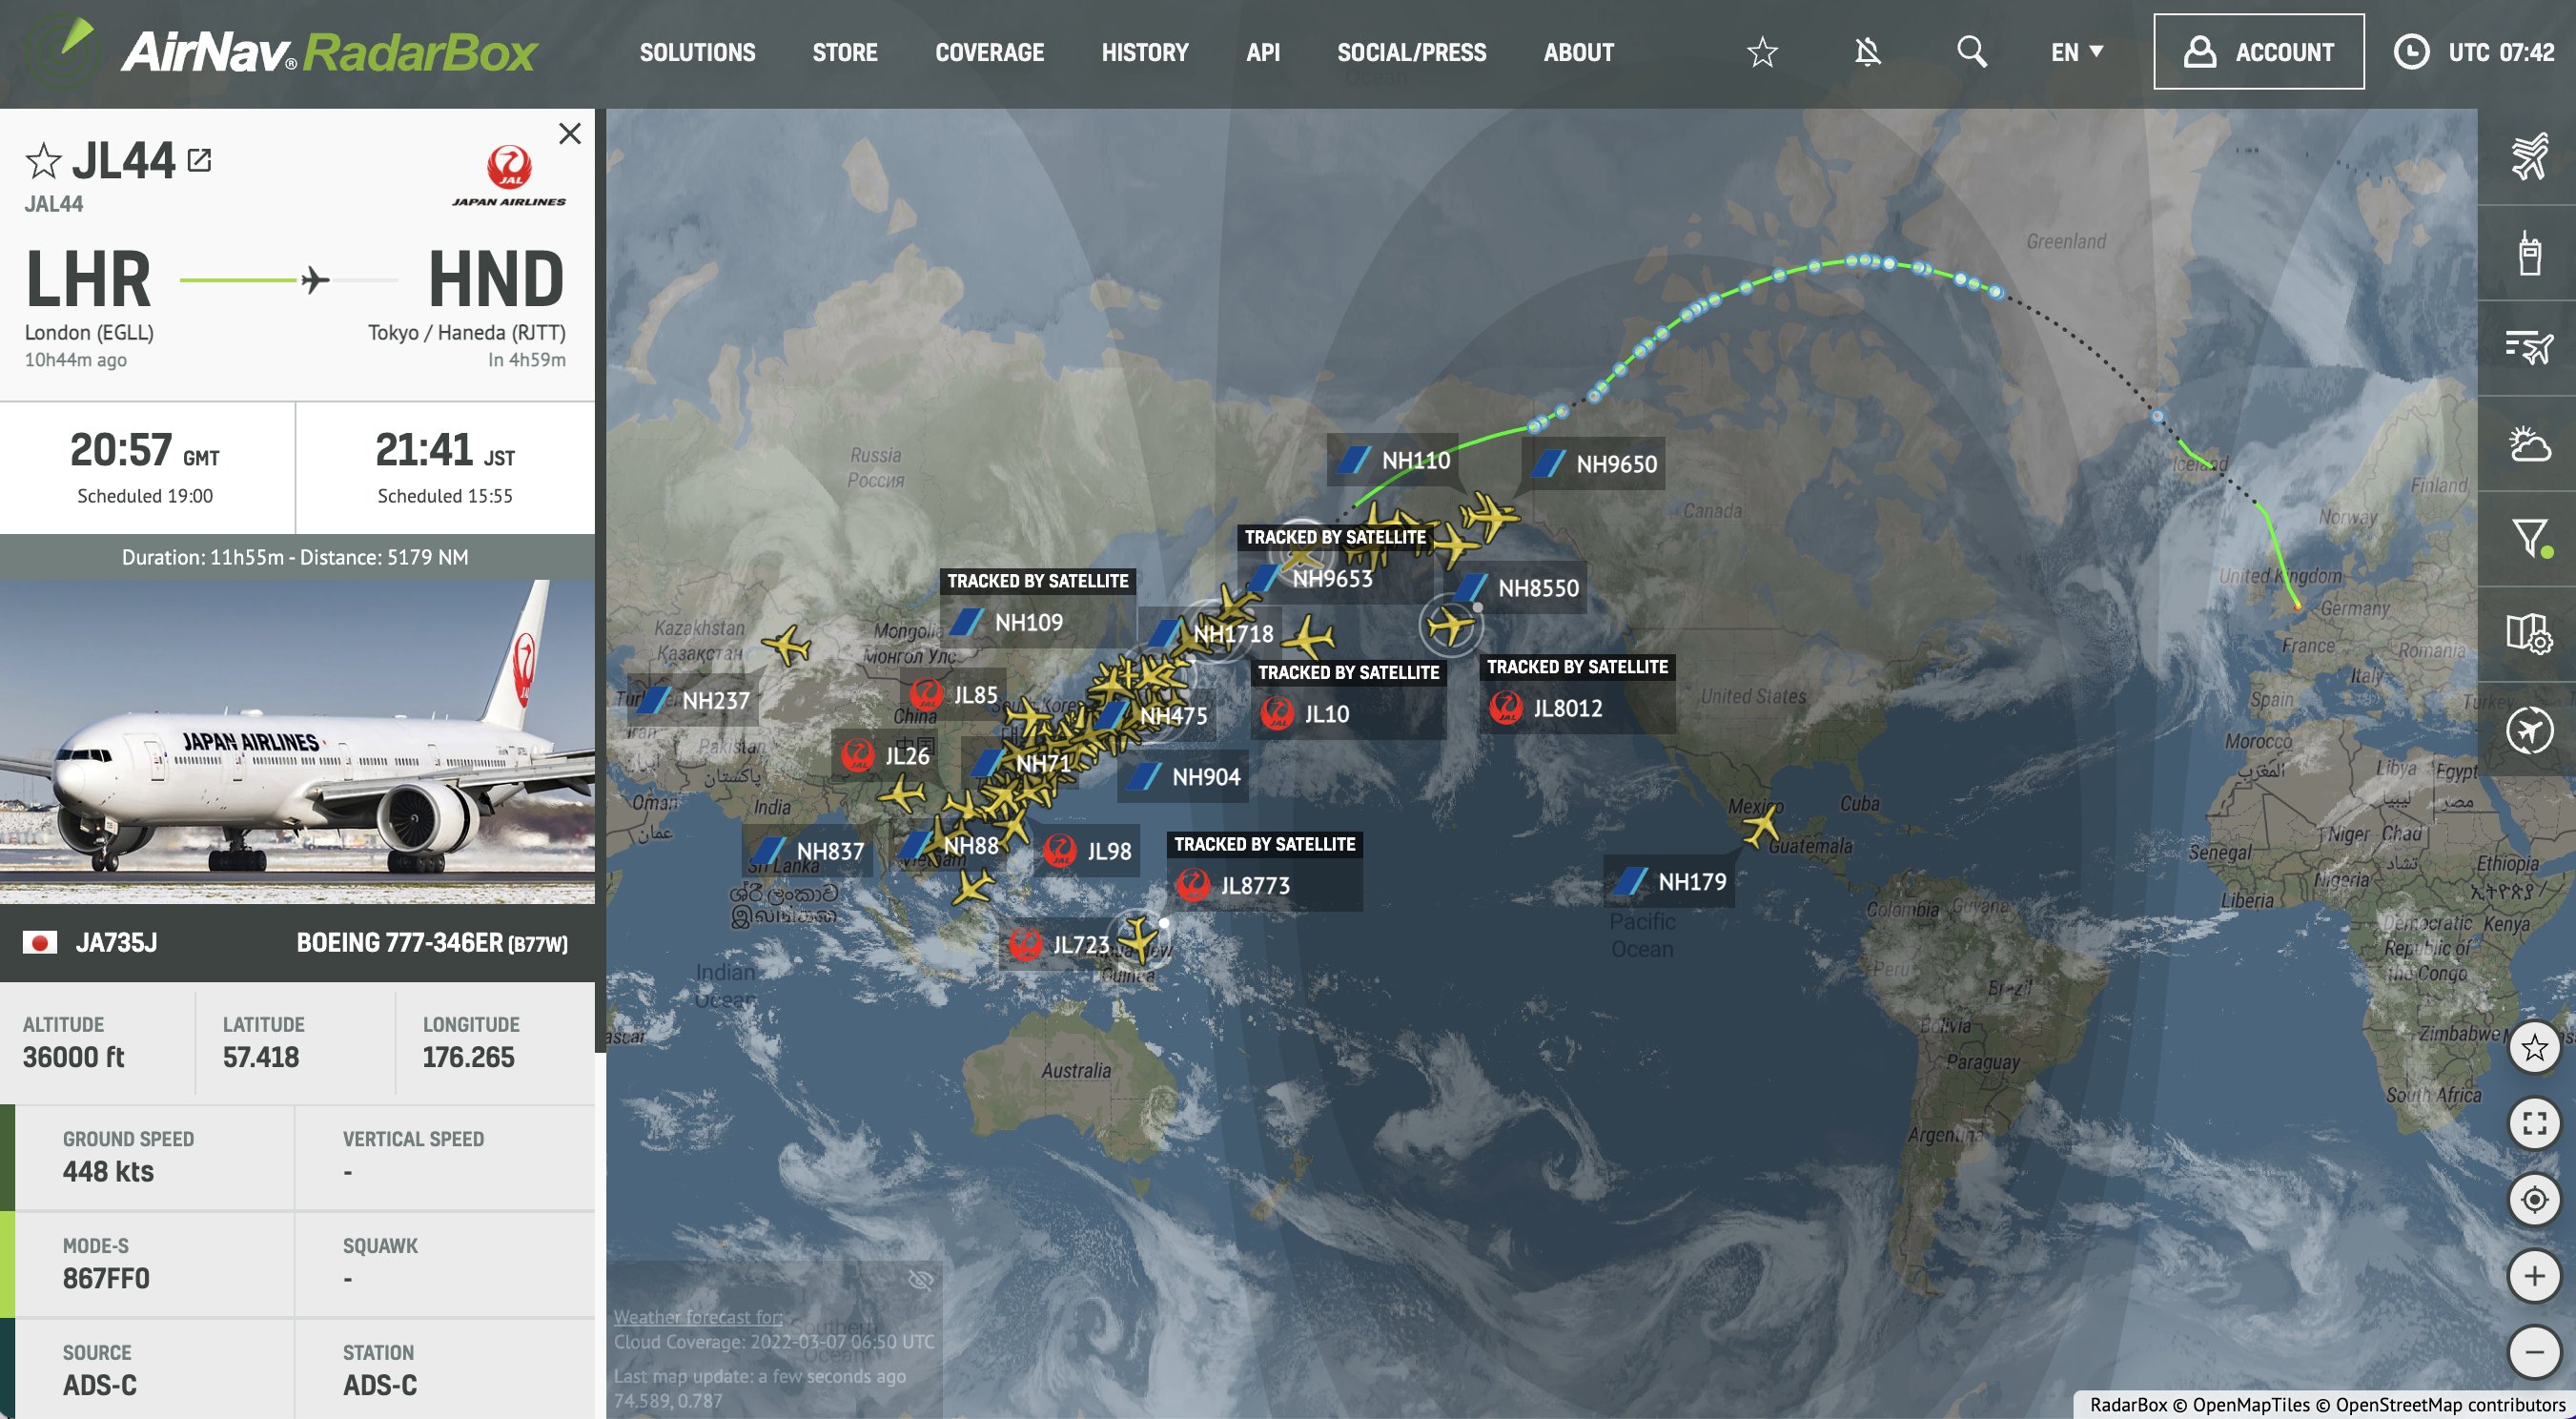Open the Japan Airlines 777 aircraft photo
The height and width of the screenshot is (1419, 2576).
point(297,741)
